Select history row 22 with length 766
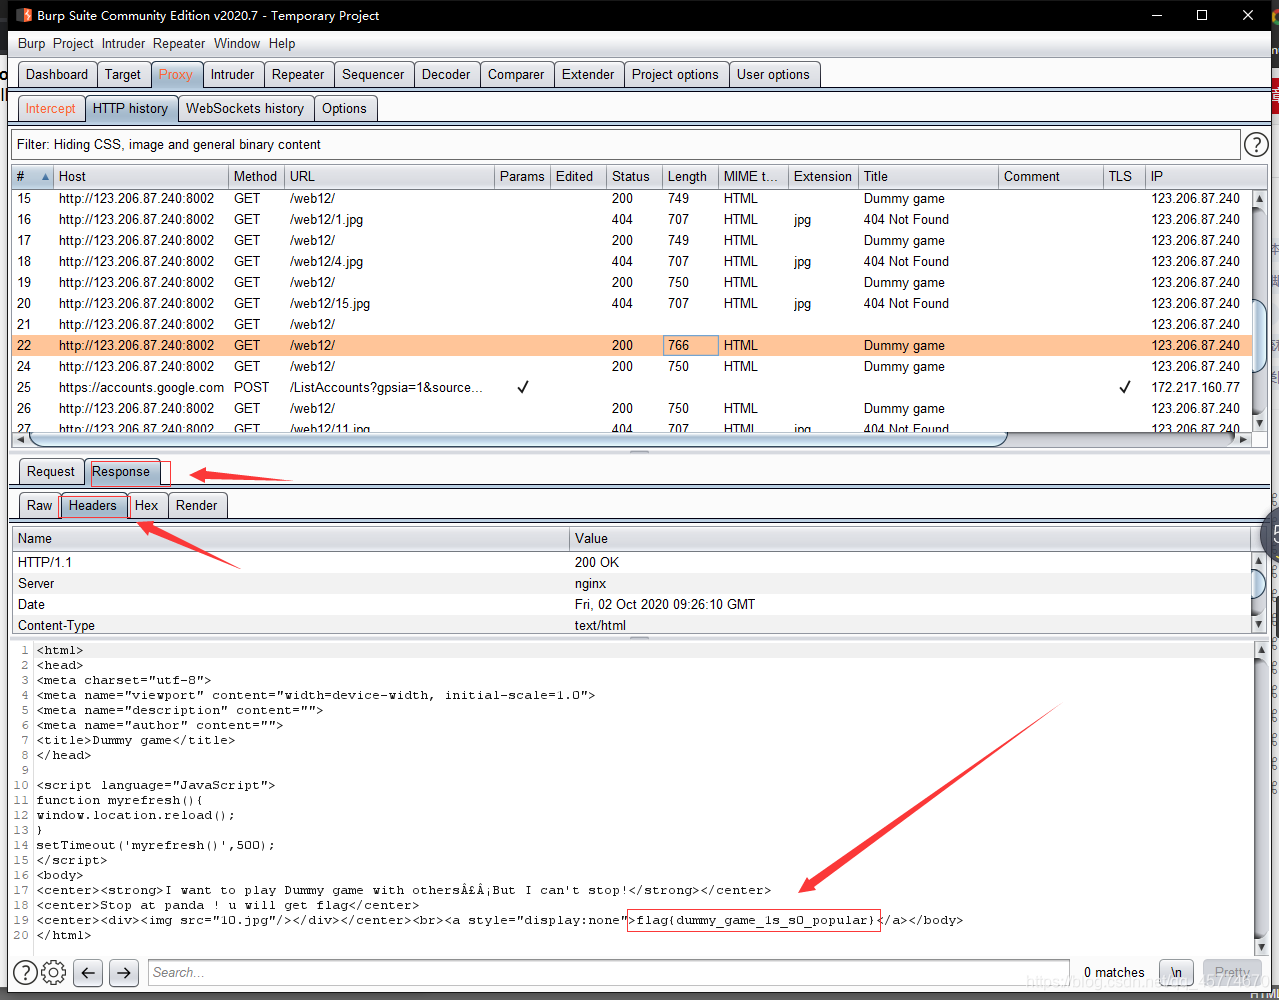 coord(630,345)
